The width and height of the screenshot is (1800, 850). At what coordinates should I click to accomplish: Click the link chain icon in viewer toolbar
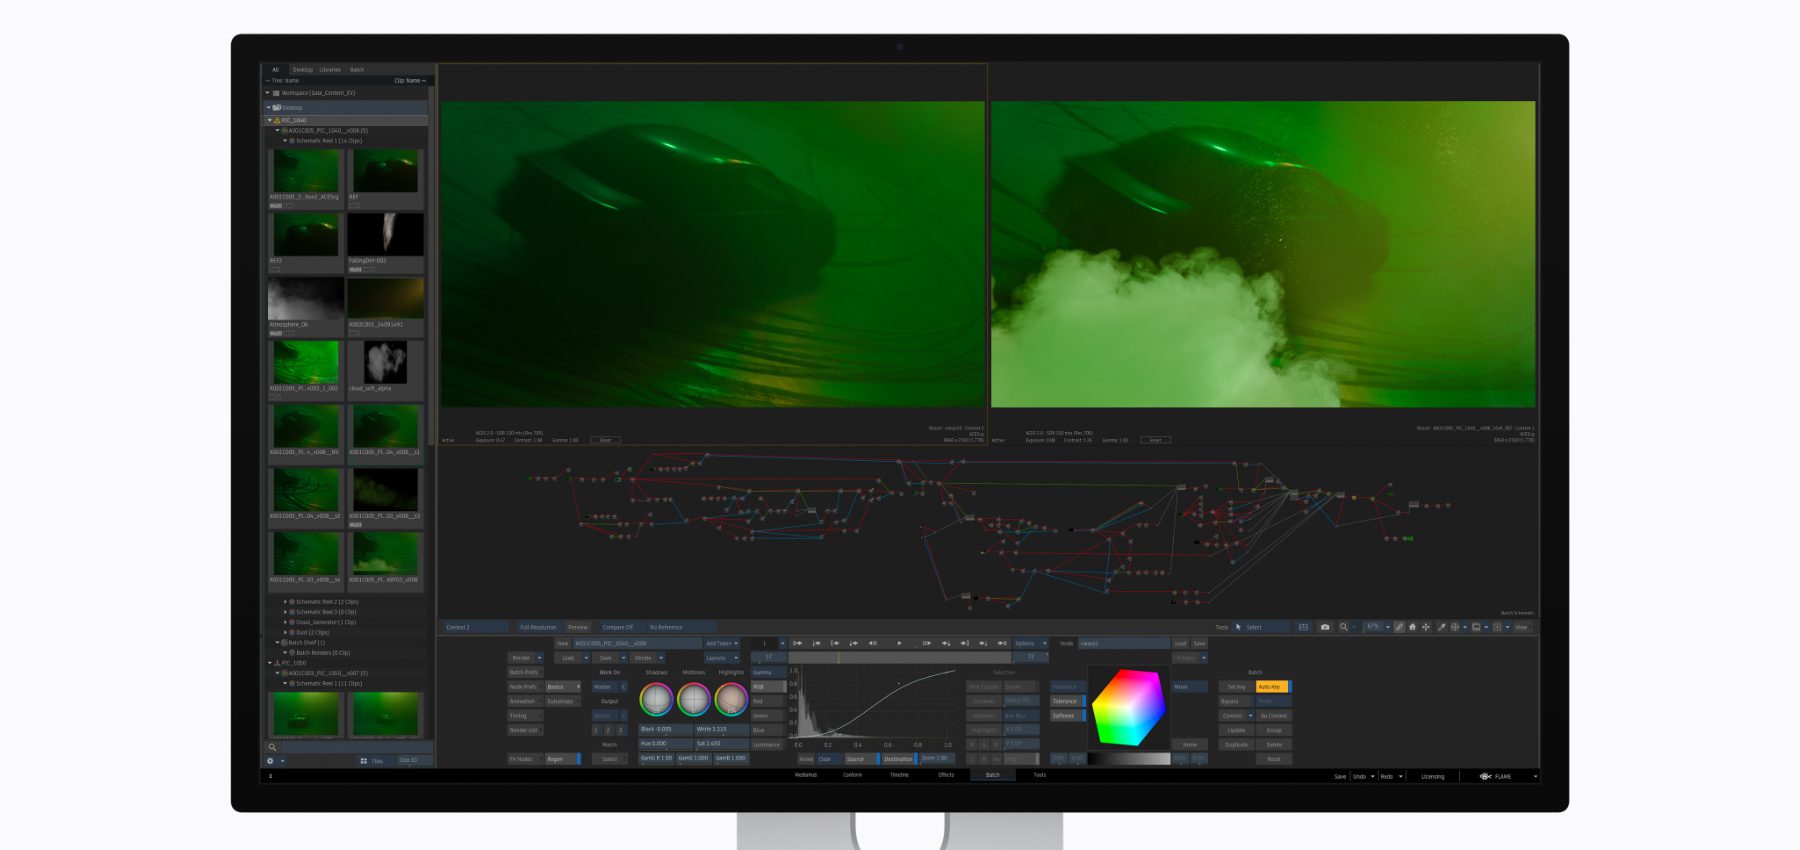1399,627
